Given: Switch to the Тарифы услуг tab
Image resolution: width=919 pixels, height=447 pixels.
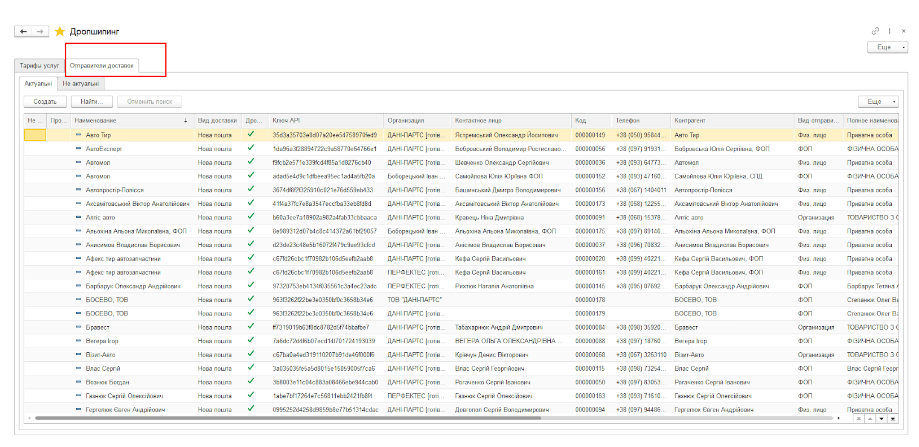Looking at the screenshot, I should click(38, 66).
